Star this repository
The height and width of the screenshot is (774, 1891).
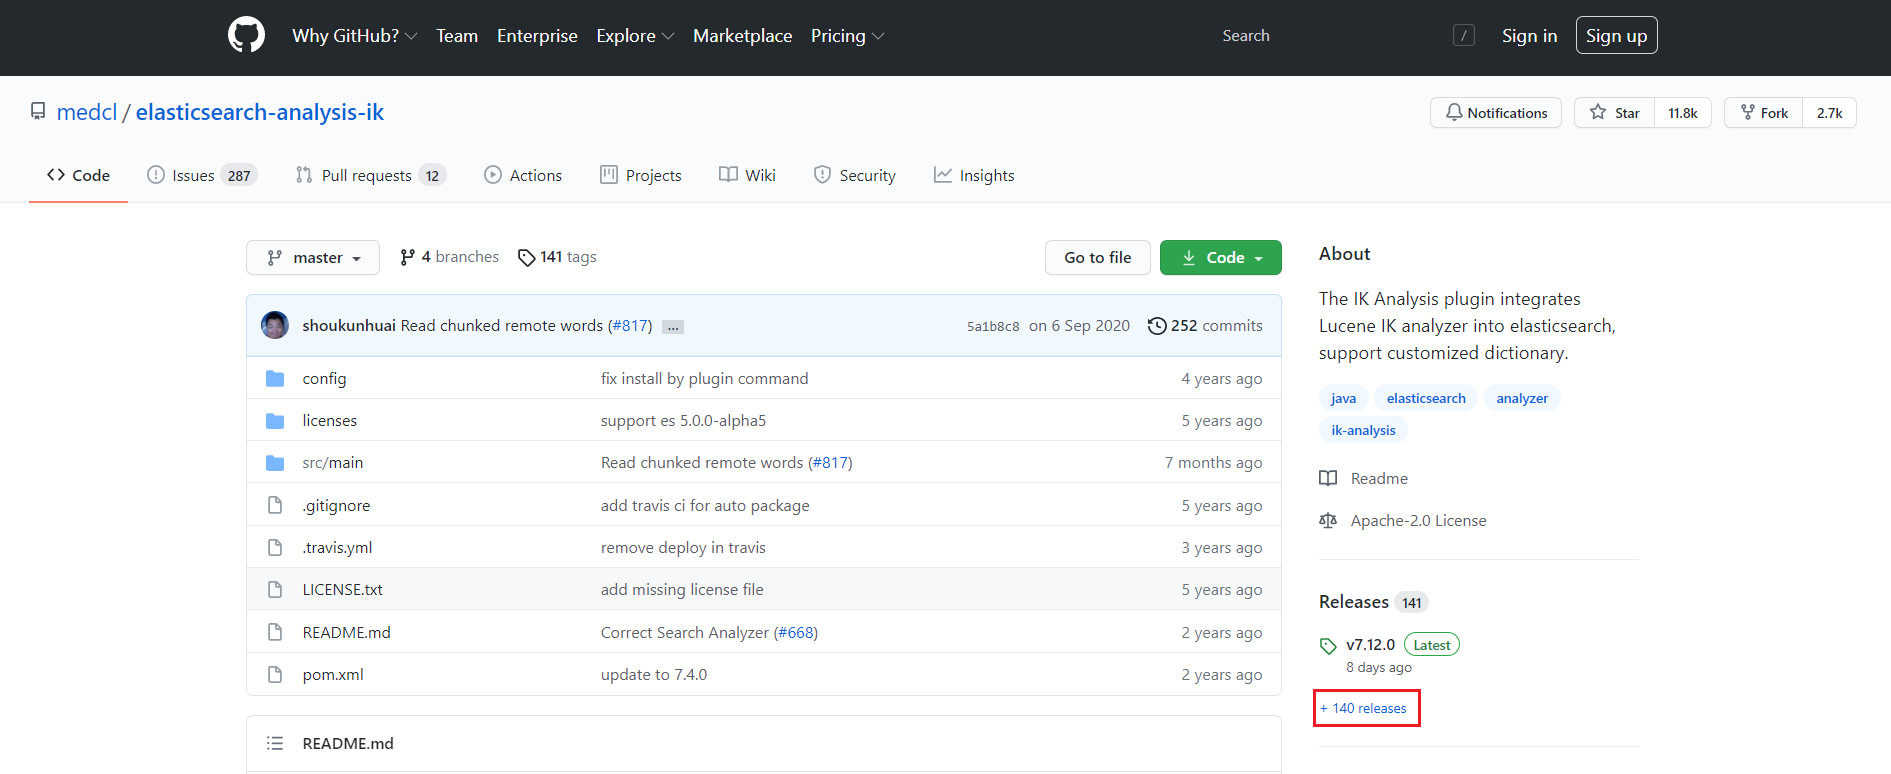click(1614, 113)
